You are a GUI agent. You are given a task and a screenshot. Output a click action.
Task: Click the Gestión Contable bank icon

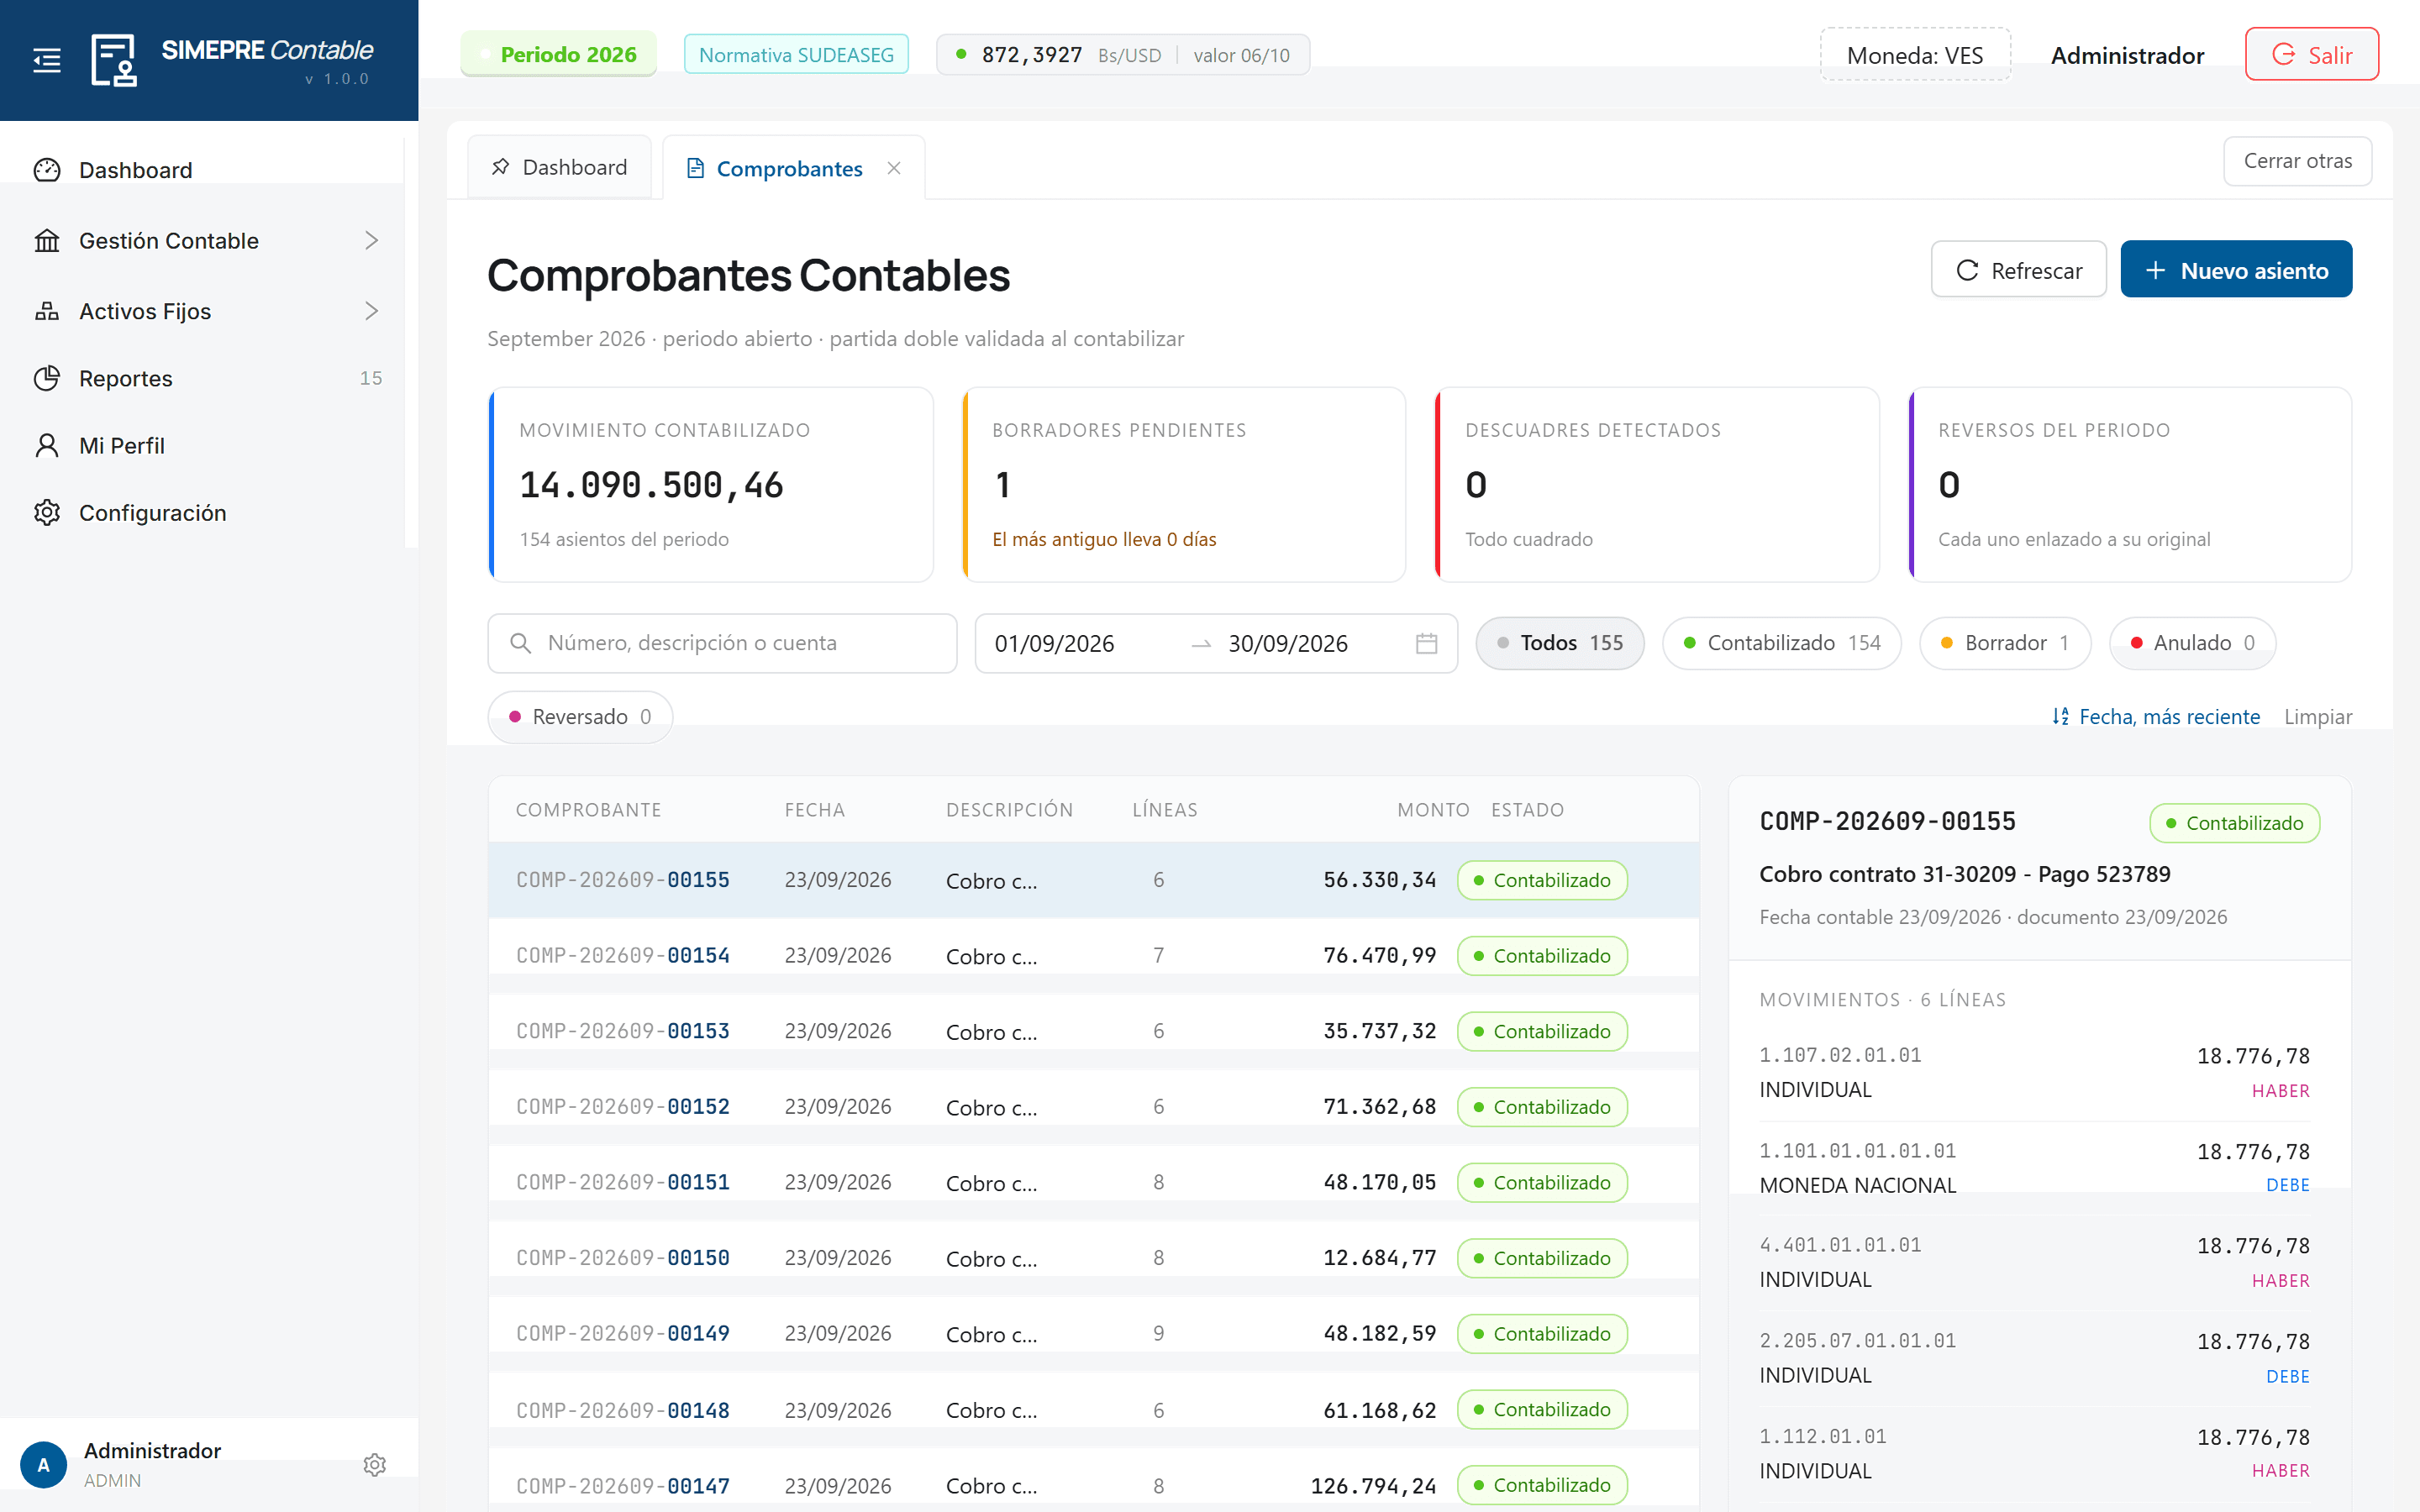click(47, 241)
